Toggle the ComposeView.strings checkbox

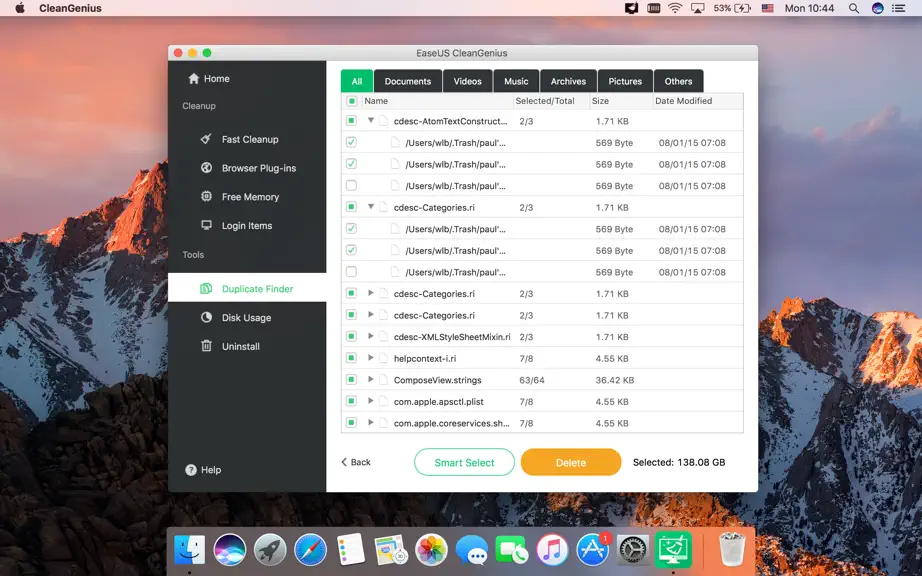(351, 380)
